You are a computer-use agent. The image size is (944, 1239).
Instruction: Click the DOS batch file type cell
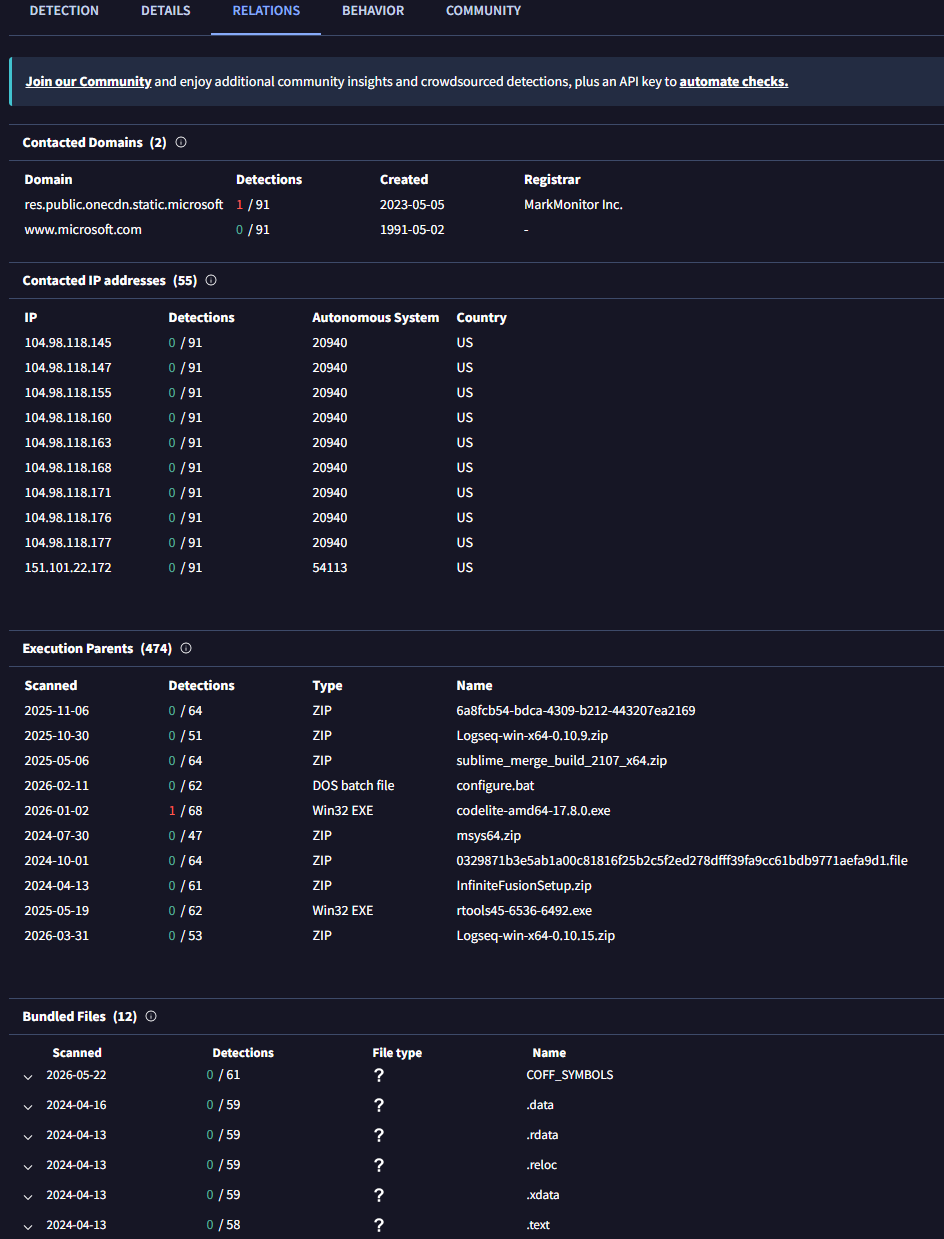pos(353,785)
